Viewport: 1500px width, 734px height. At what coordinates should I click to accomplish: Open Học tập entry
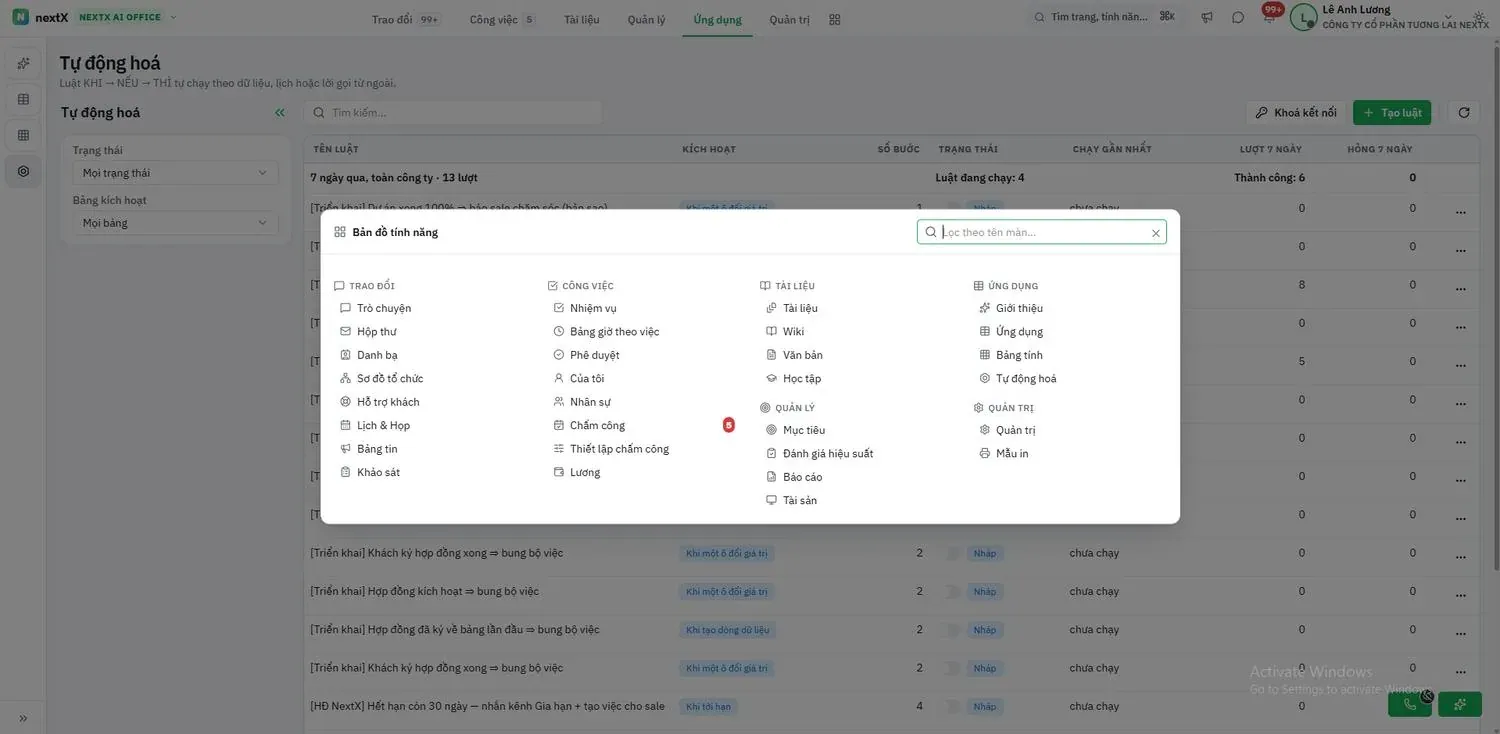(x=793, y=379)
